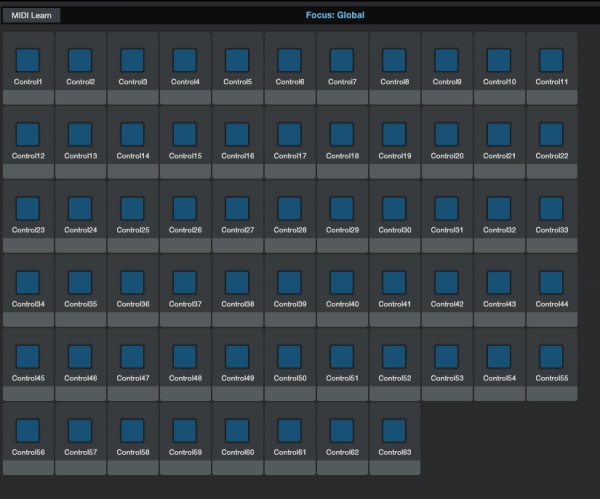Select the Control27 blue square
Image resolution: width=600 pixels, height=499 pixels.
tap(237, 209)
